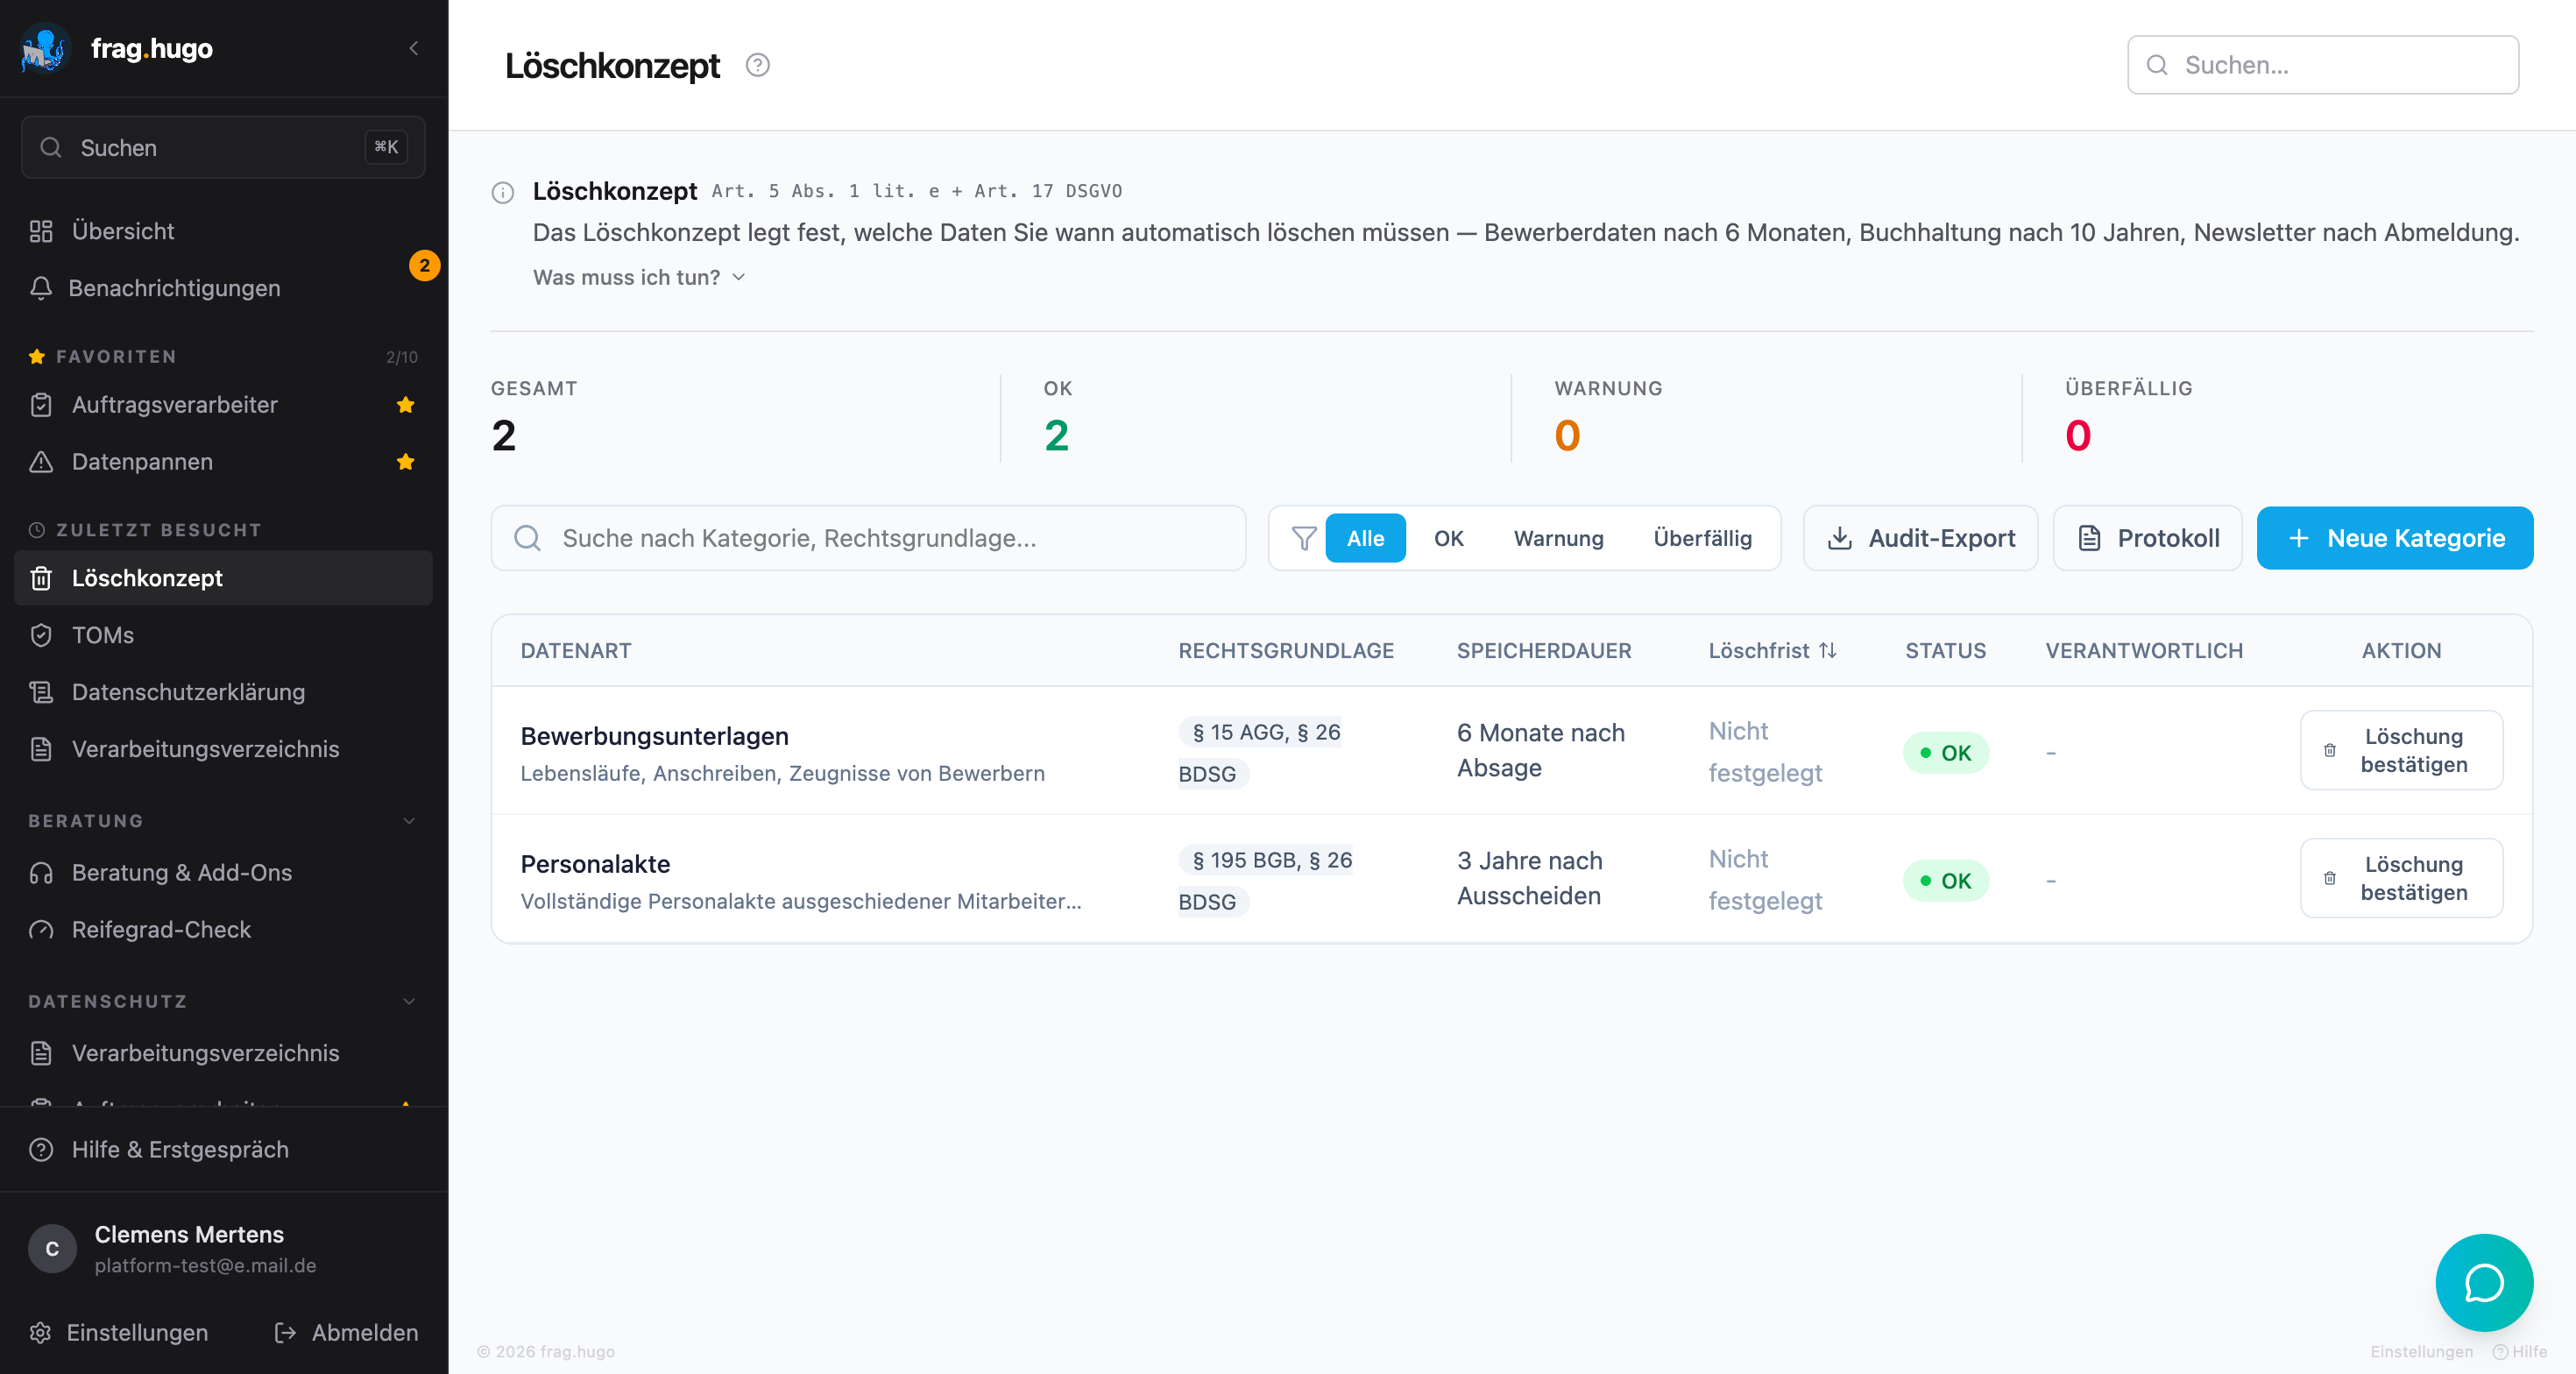Click the magnifier icon in the top search
This screenshot has height=1374, width=2576.
click(x=2157, y=65)
